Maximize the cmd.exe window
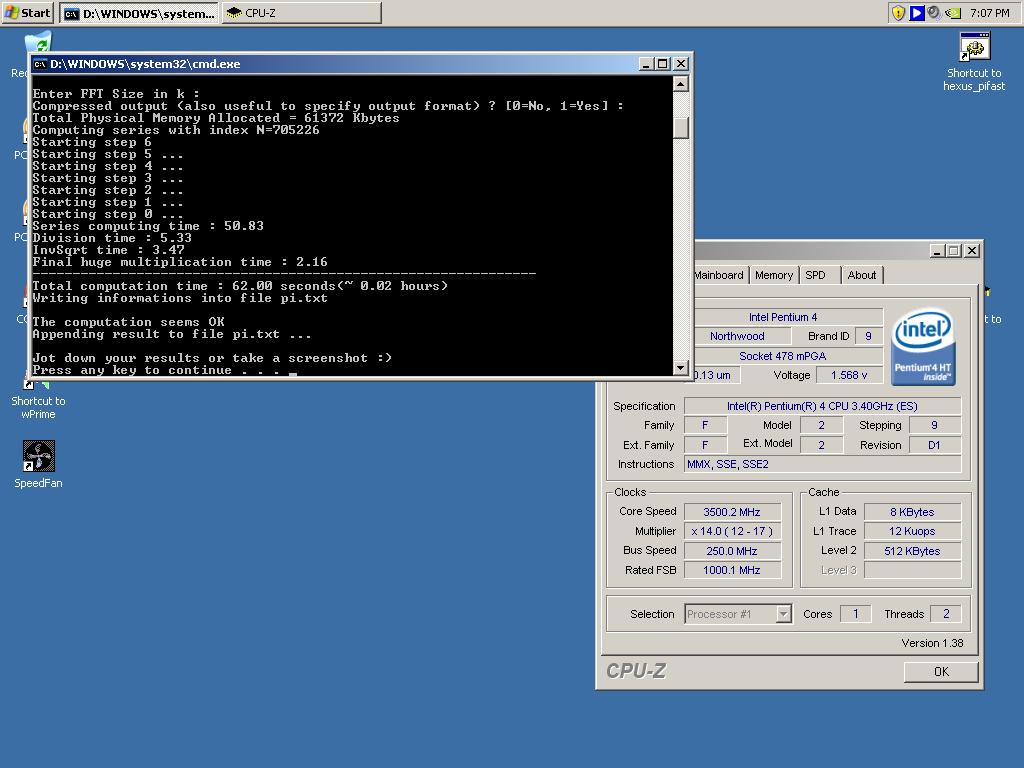Viewport: 1024px width, 768px height. click(663, 64)
